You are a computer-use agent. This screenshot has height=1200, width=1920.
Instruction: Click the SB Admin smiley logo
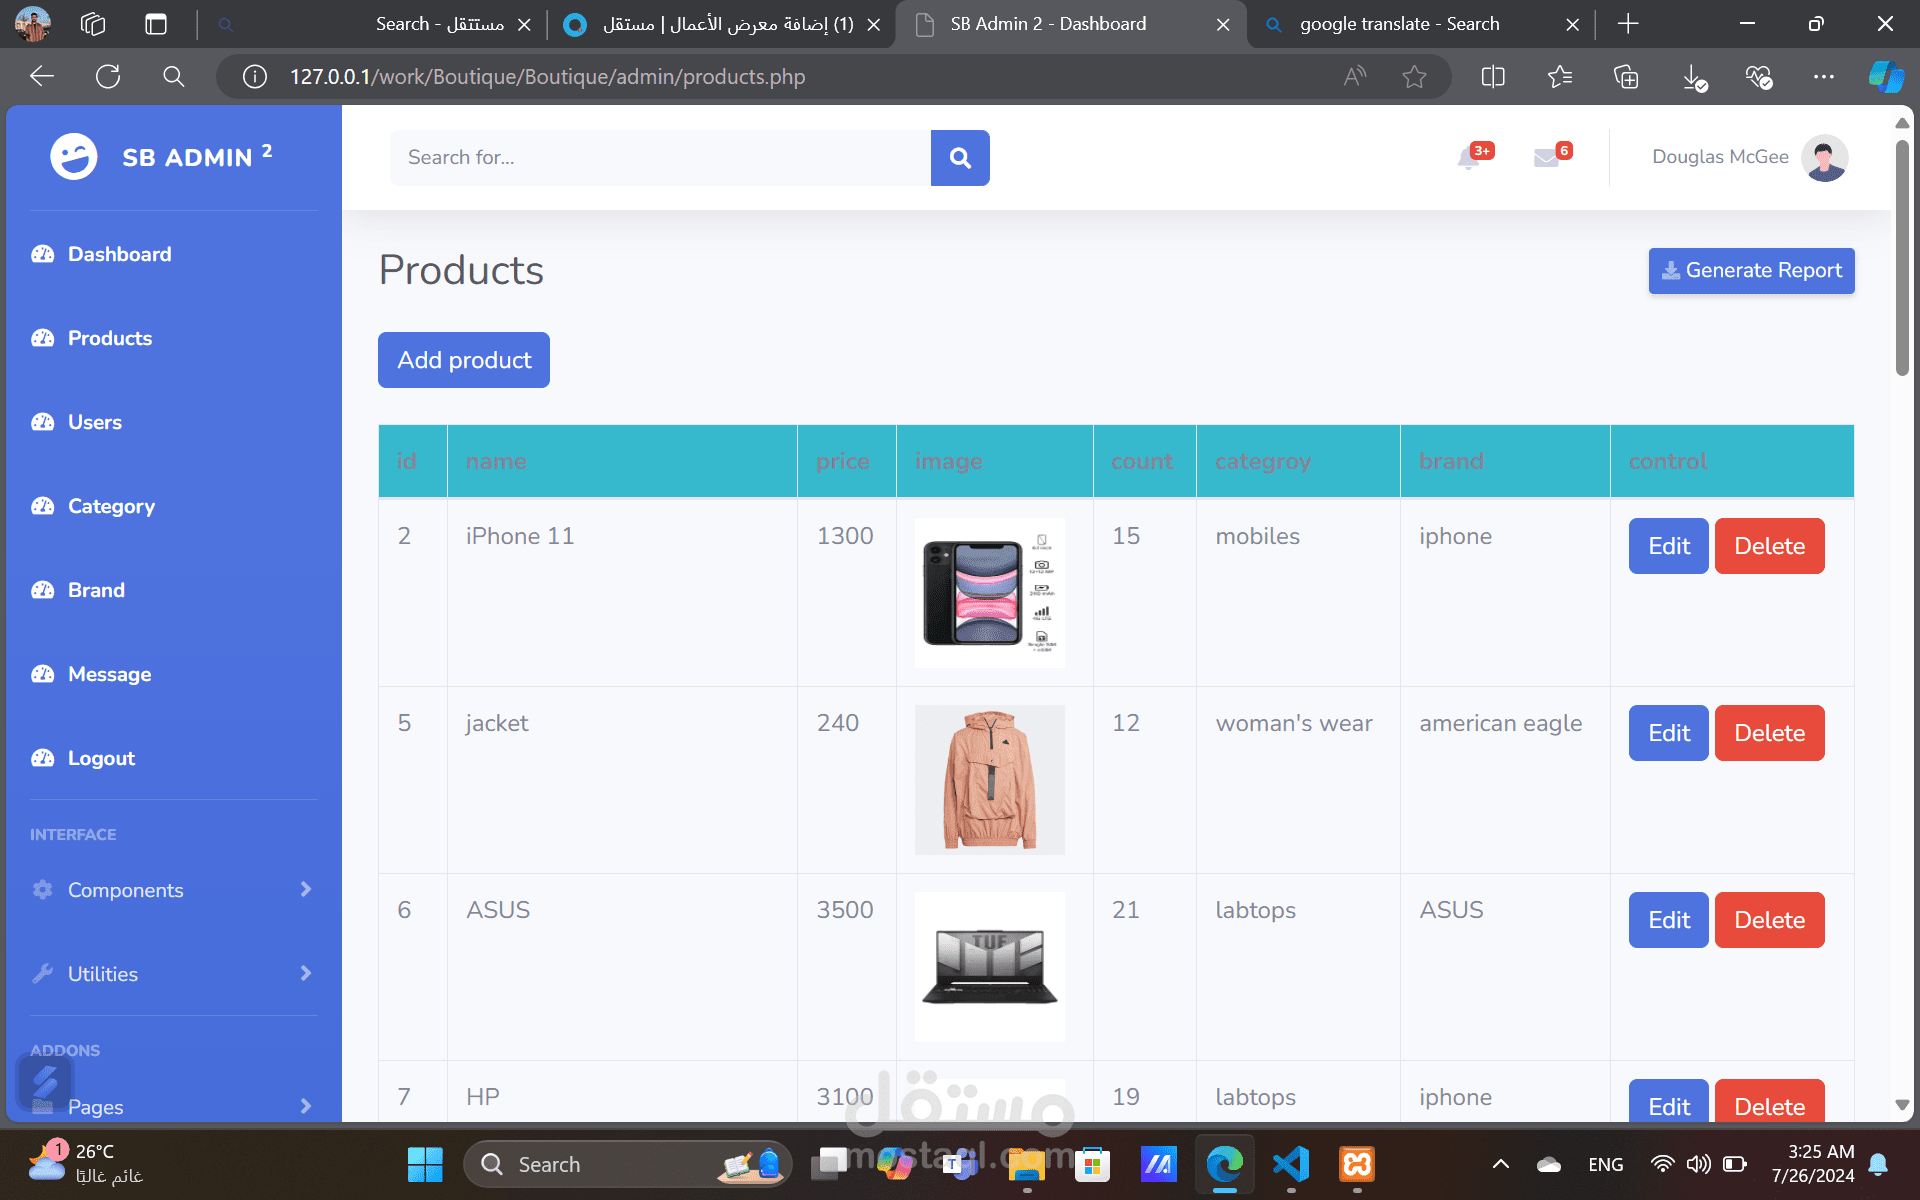pos(74,157)
